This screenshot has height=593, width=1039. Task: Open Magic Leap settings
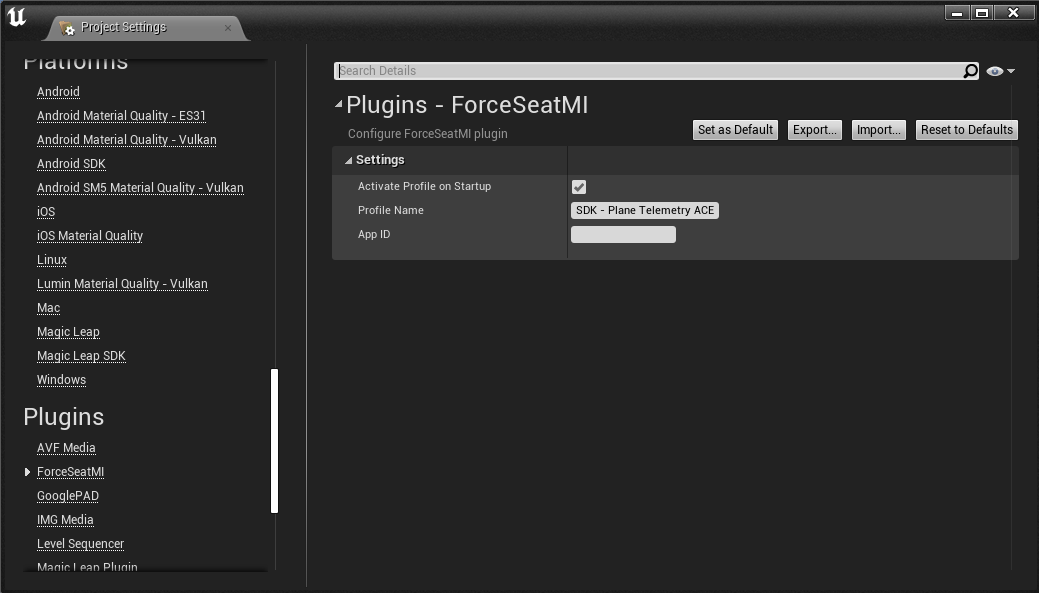(68, 332)
